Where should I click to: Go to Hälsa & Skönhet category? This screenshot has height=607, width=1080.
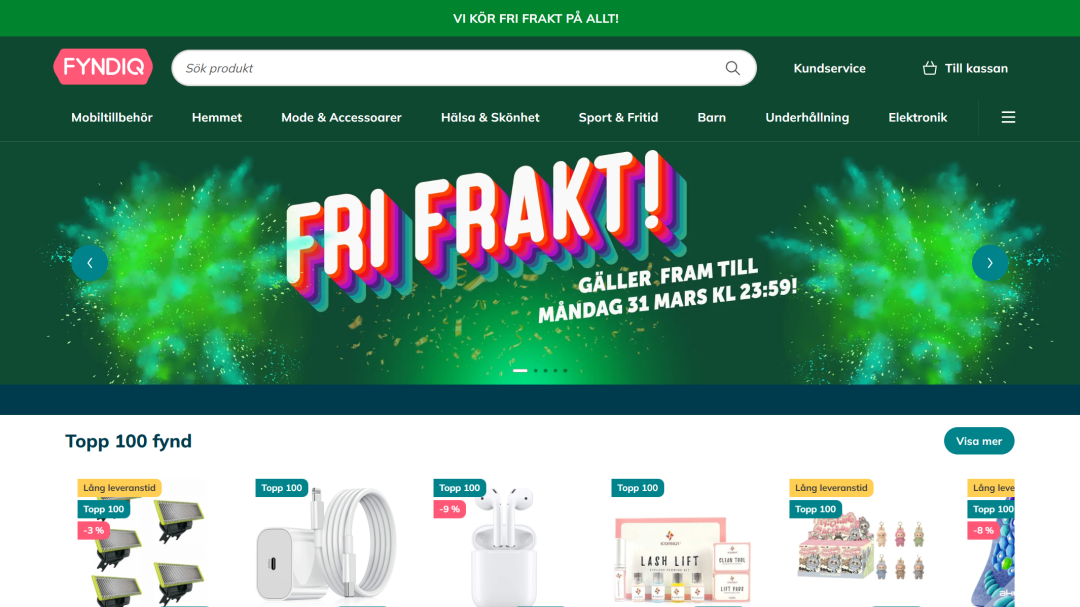click(x=490, y=117)
